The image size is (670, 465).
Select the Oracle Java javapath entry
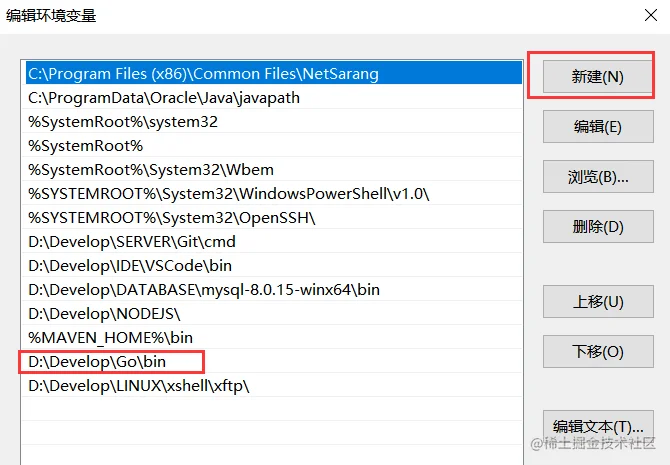[x=272, y=98]
